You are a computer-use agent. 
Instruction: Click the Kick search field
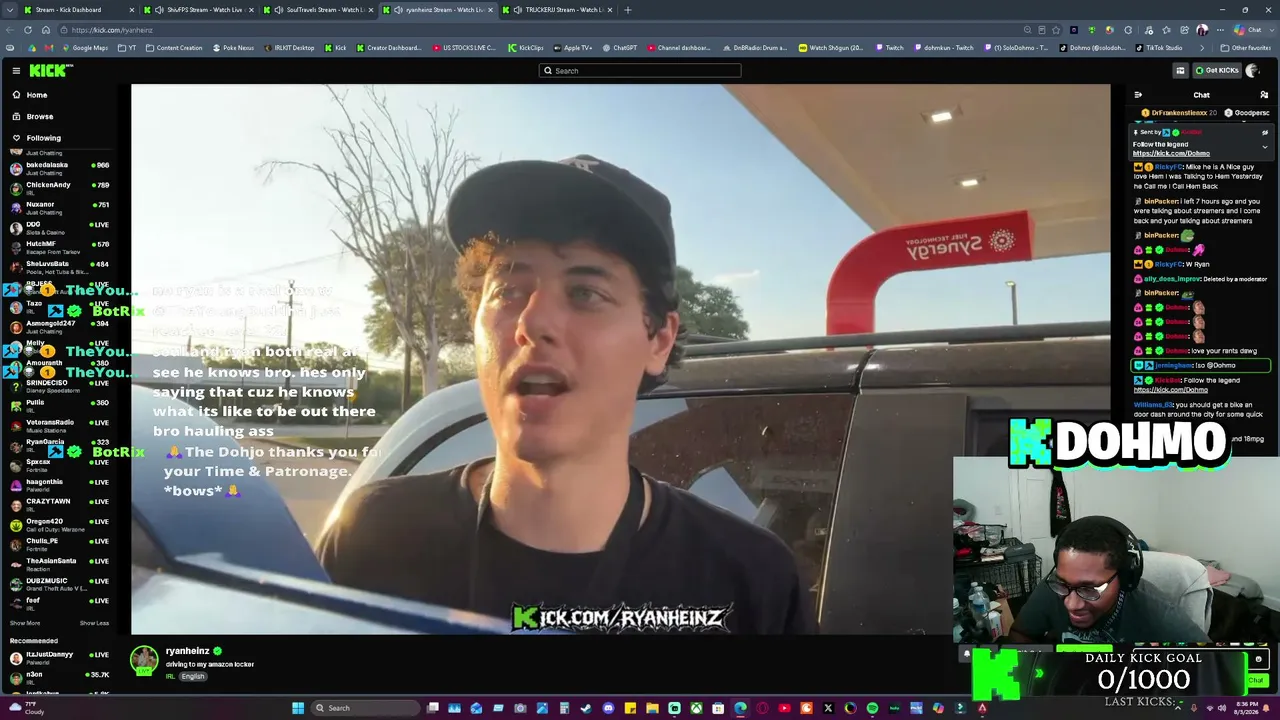pyautogui.click(x=640, y=71)
